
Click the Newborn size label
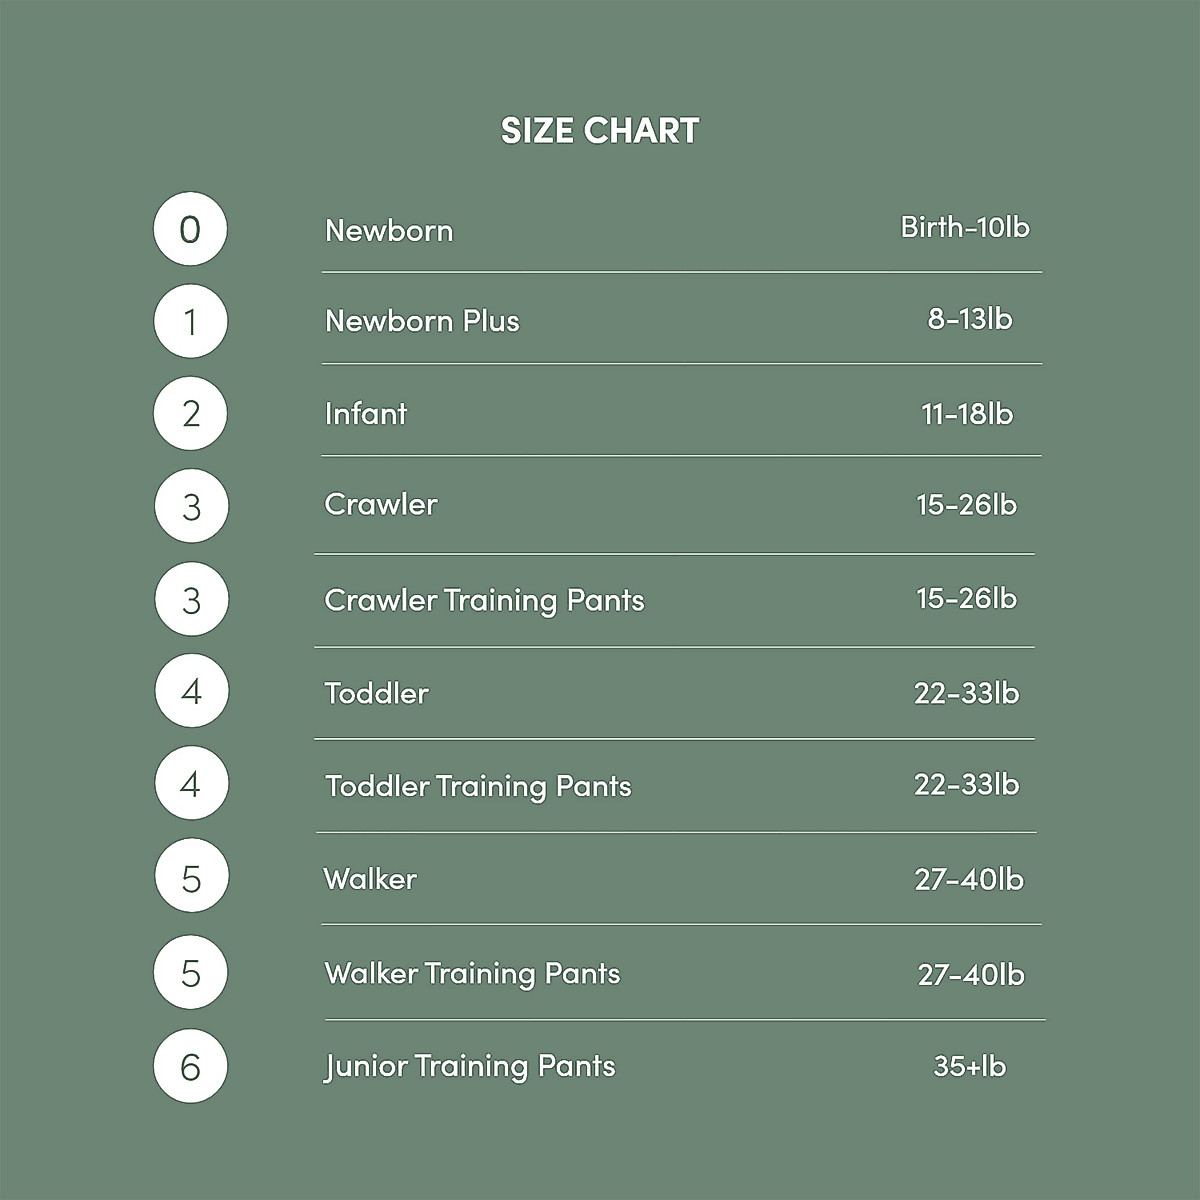pyautogui.click(x=389, y=231)
